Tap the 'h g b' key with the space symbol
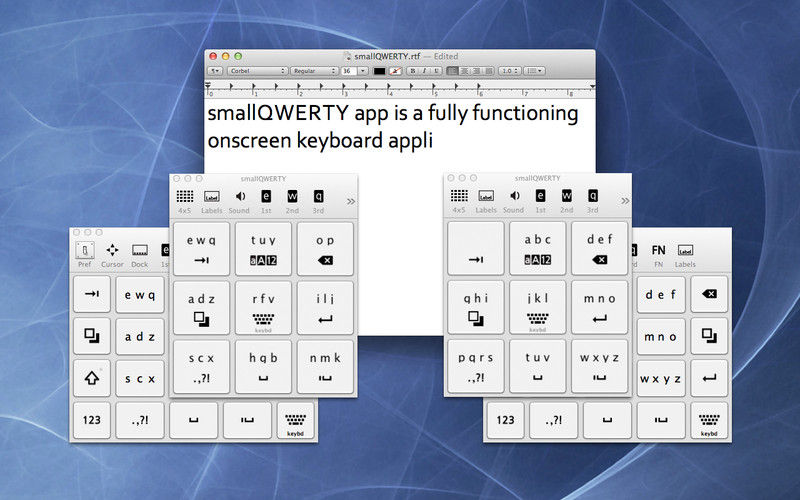 (x=263, y=367)
